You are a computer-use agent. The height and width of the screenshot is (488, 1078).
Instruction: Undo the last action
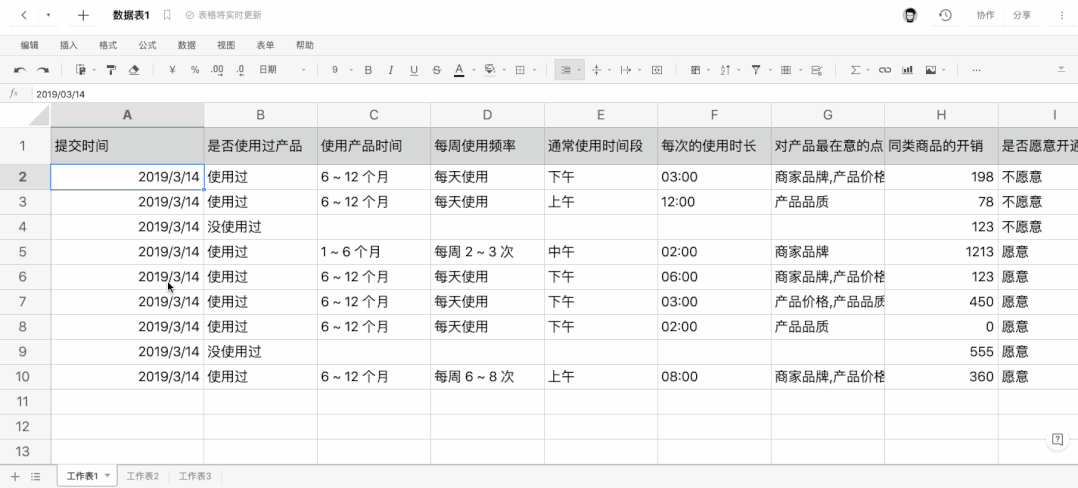click(x=20, y=69)
